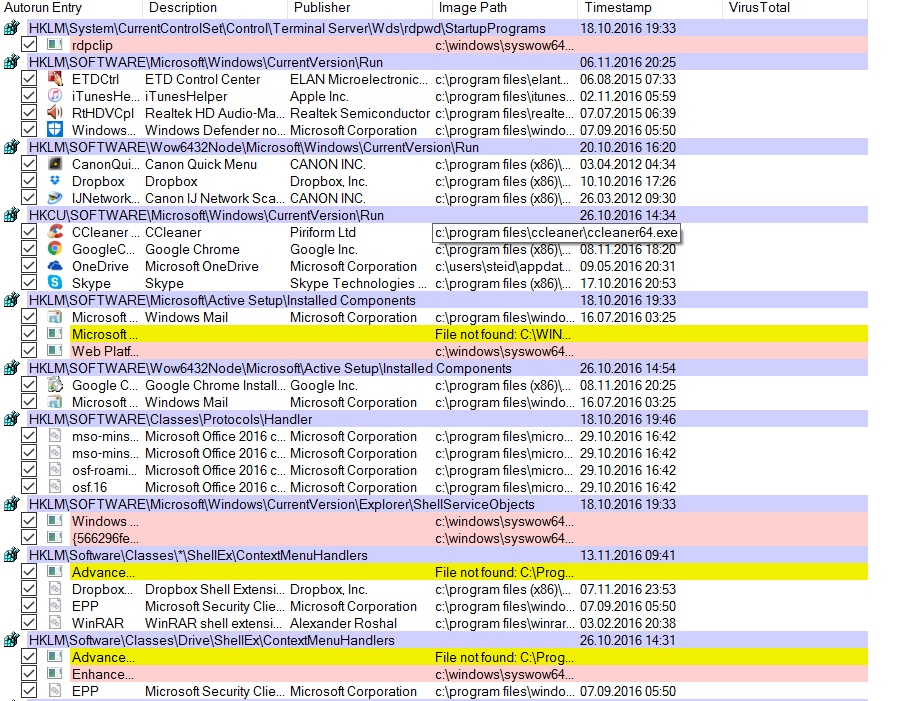Click the {566296fe... entry icon
This screenshot has height=701, width=898.
[x=55, y=538]
